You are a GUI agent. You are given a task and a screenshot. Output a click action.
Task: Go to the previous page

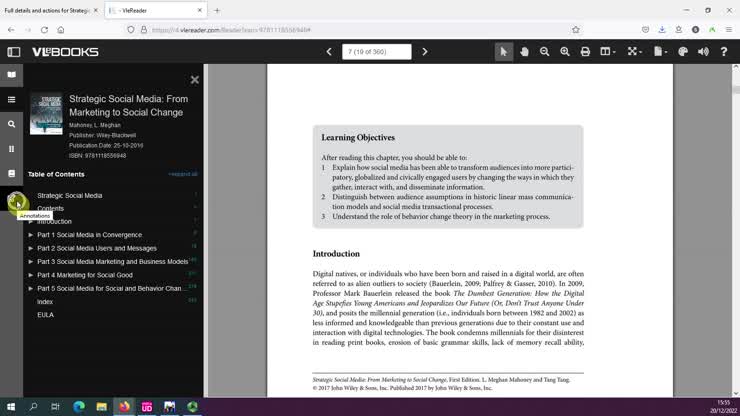(x=329, y=51)
